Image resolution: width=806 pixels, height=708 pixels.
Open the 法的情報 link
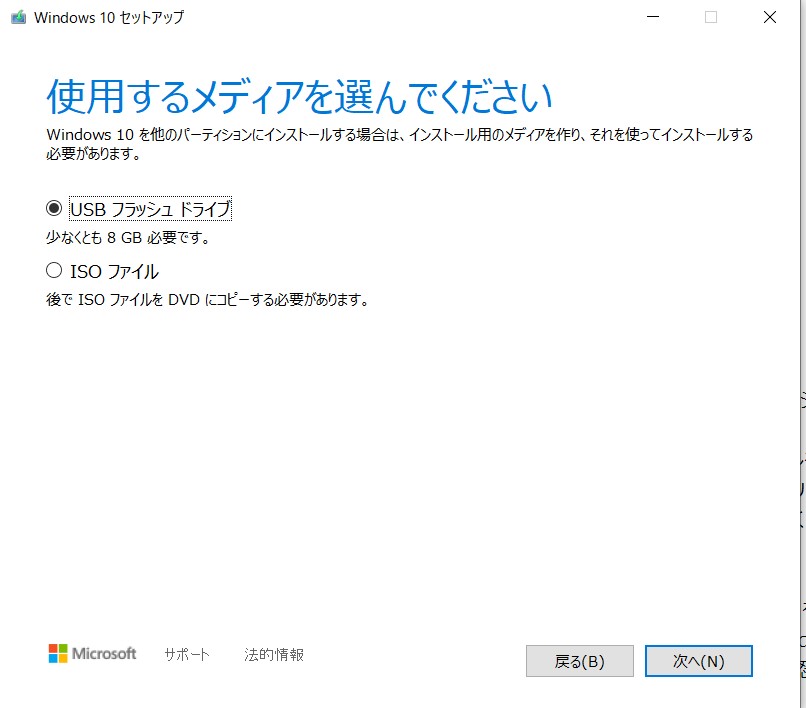point(274,654)
